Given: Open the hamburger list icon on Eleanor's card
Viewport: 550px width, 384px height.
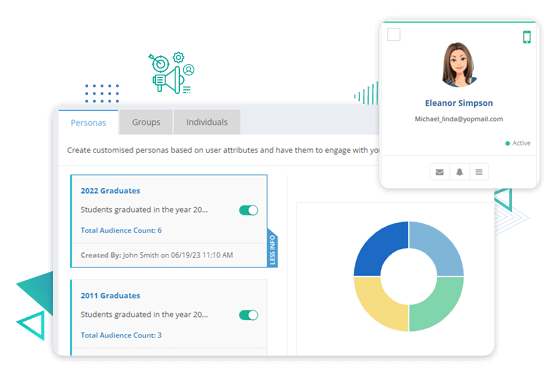Looking at the screenshot, I should pos(479,172).
